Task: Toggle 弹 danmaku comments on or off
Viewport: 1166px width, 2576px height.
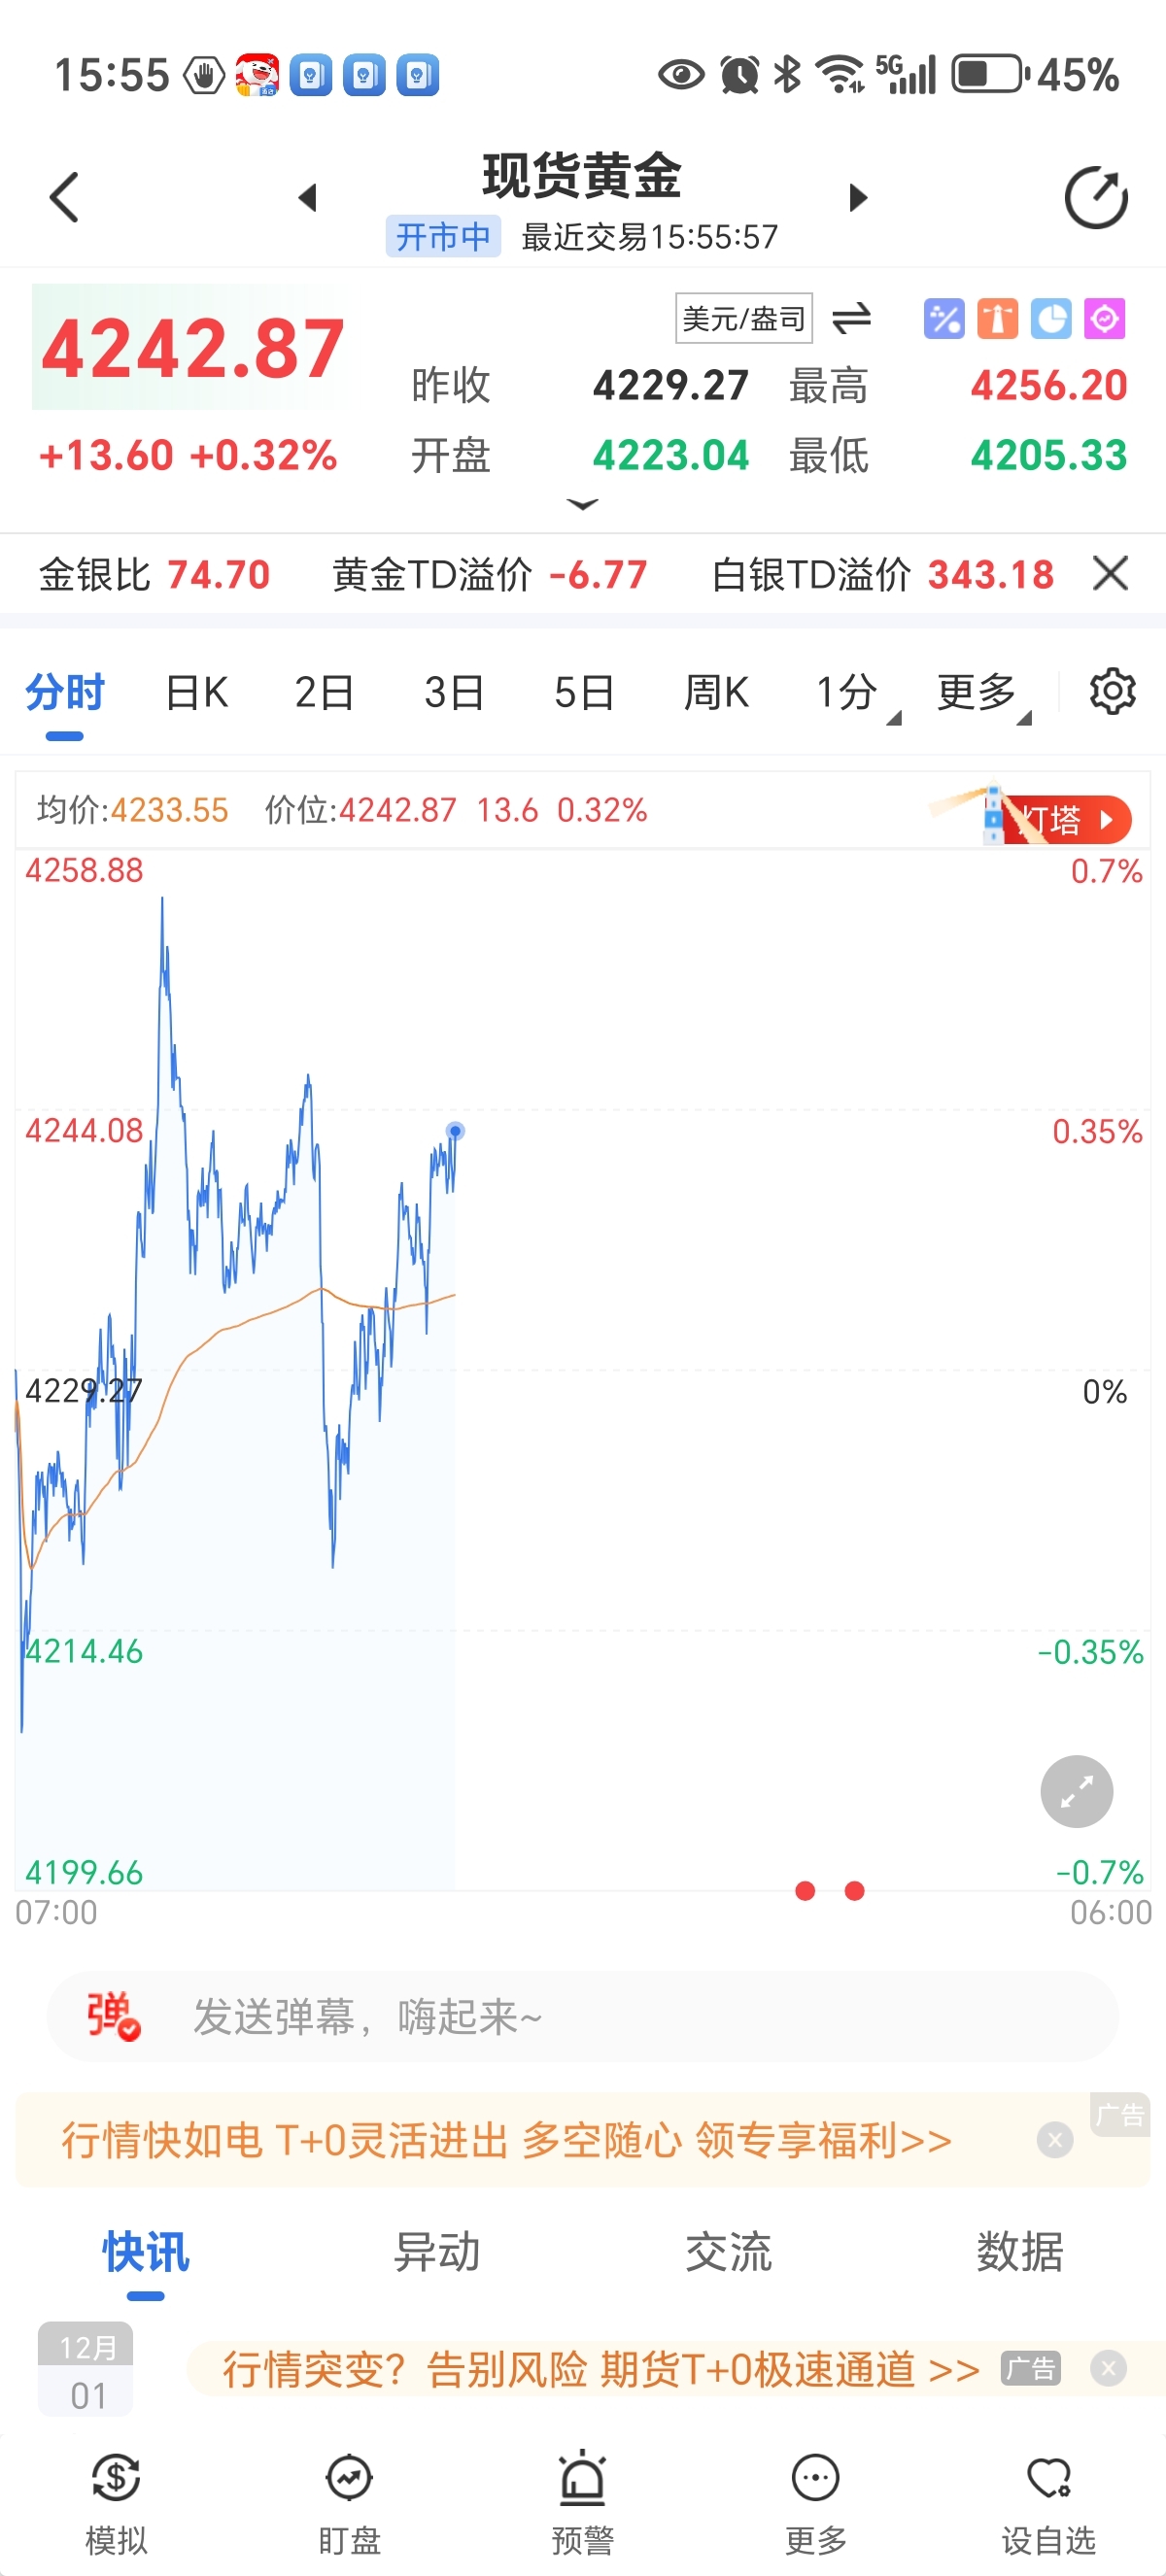Action: pyautogui.click(x=113, y=2016)
